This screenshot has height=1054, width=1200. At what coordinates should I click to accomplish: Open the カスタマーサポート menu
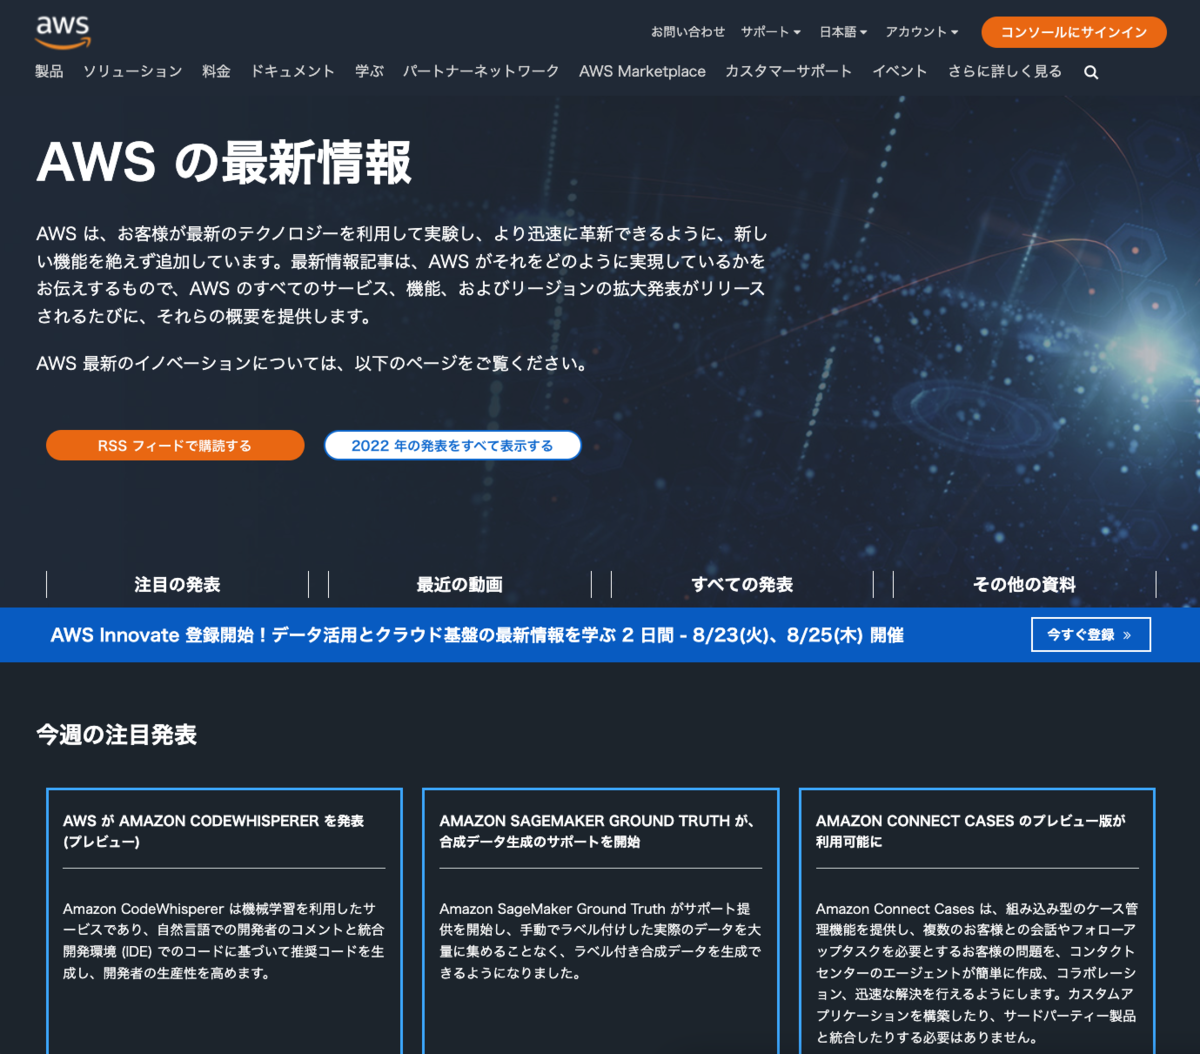point(789,71)
